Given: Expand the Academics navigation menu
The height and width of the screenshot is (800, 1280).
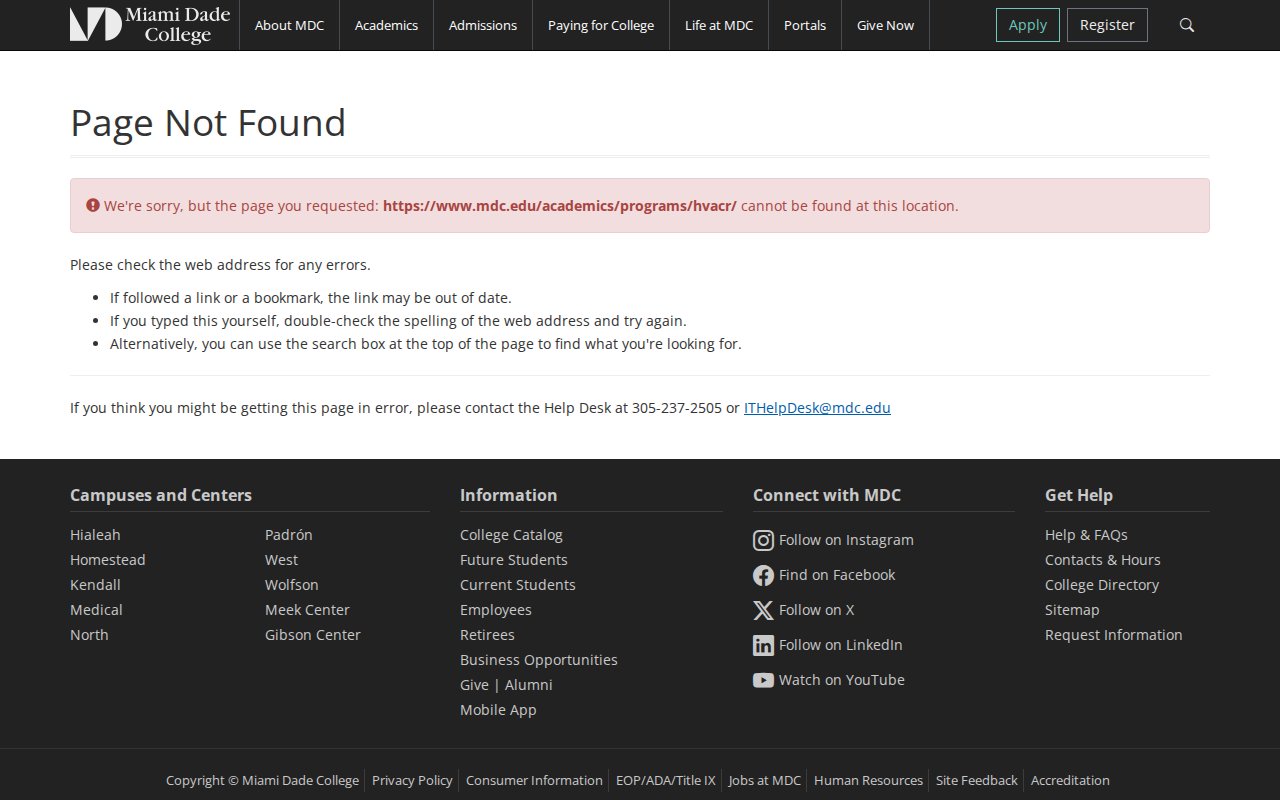Looking at the screenshot, I should pos(386,25).
